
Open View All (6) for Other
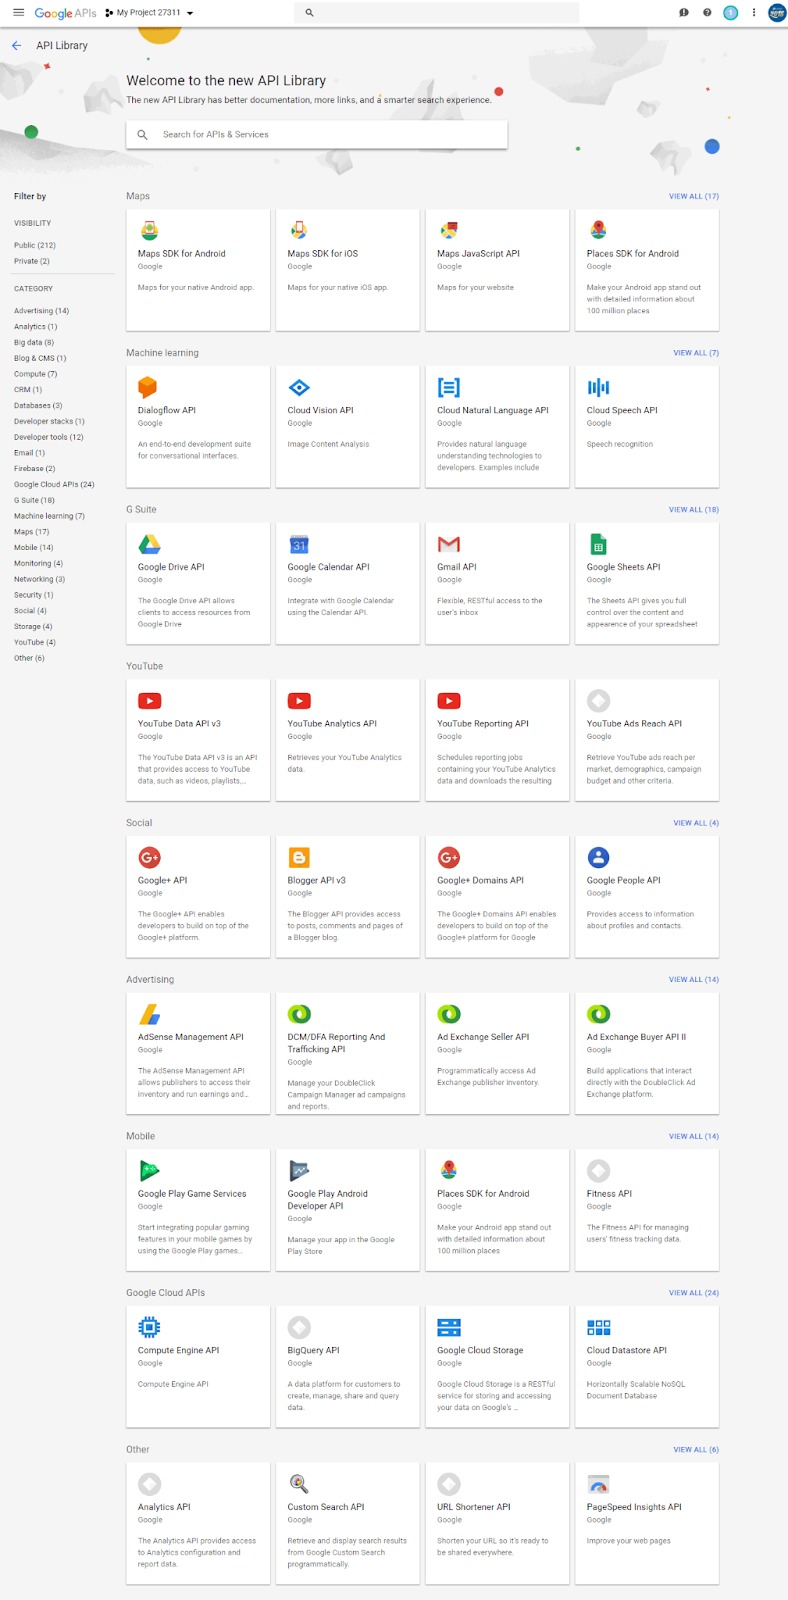(696, 1449)
